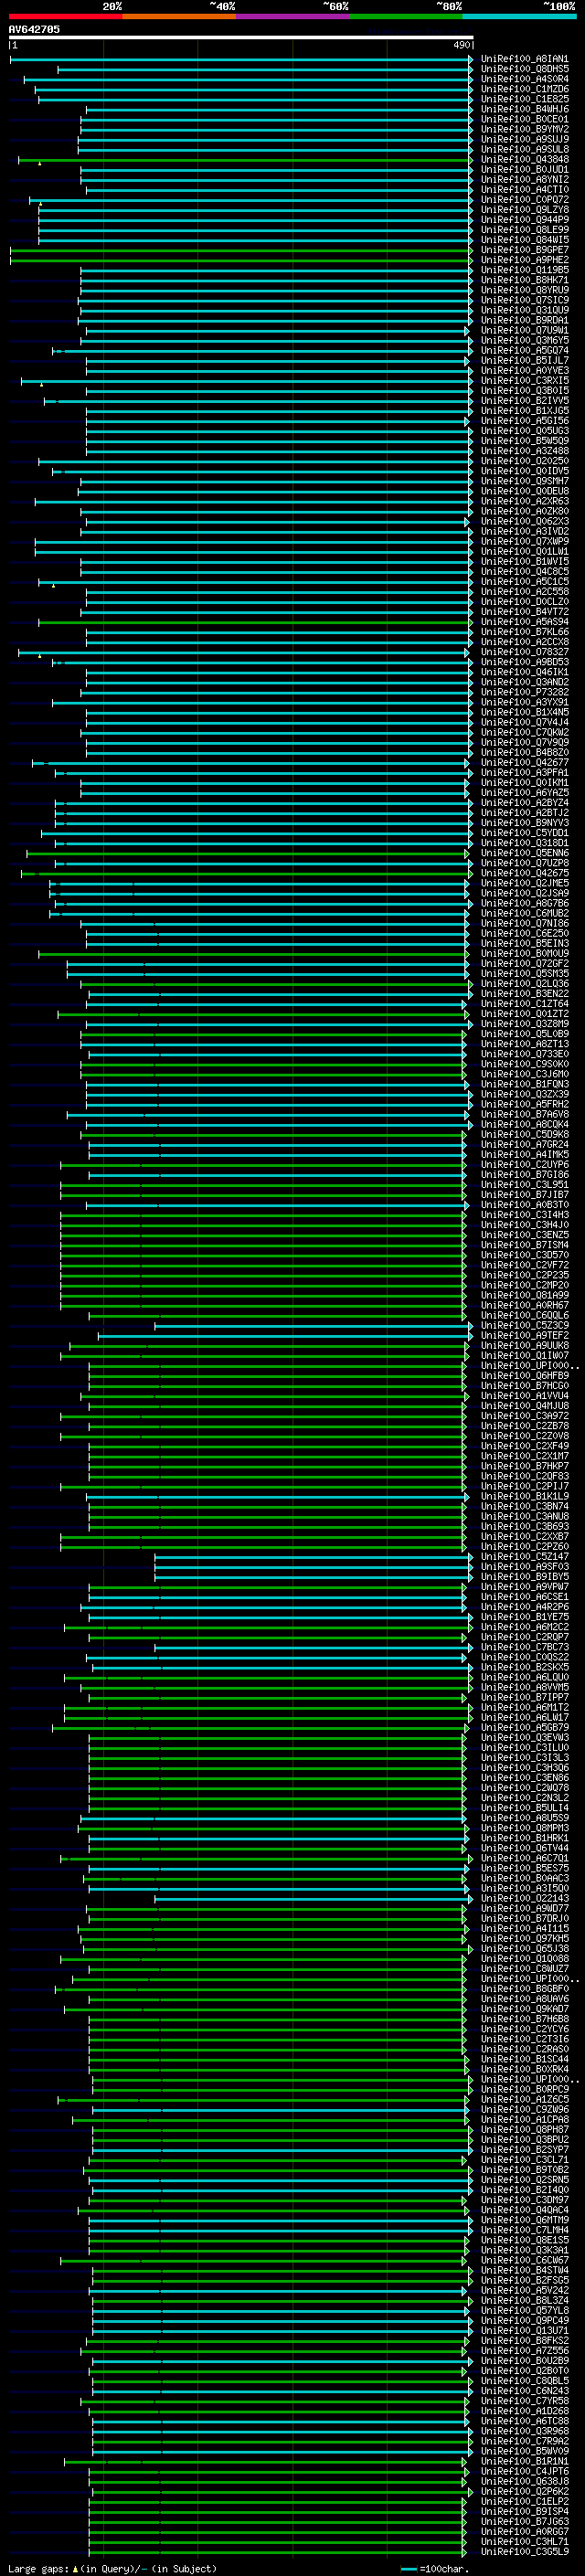Screen dimensions: 585x2576
Task: Select hit label UniRef100_C3RXI5
Action: (524, 381)
